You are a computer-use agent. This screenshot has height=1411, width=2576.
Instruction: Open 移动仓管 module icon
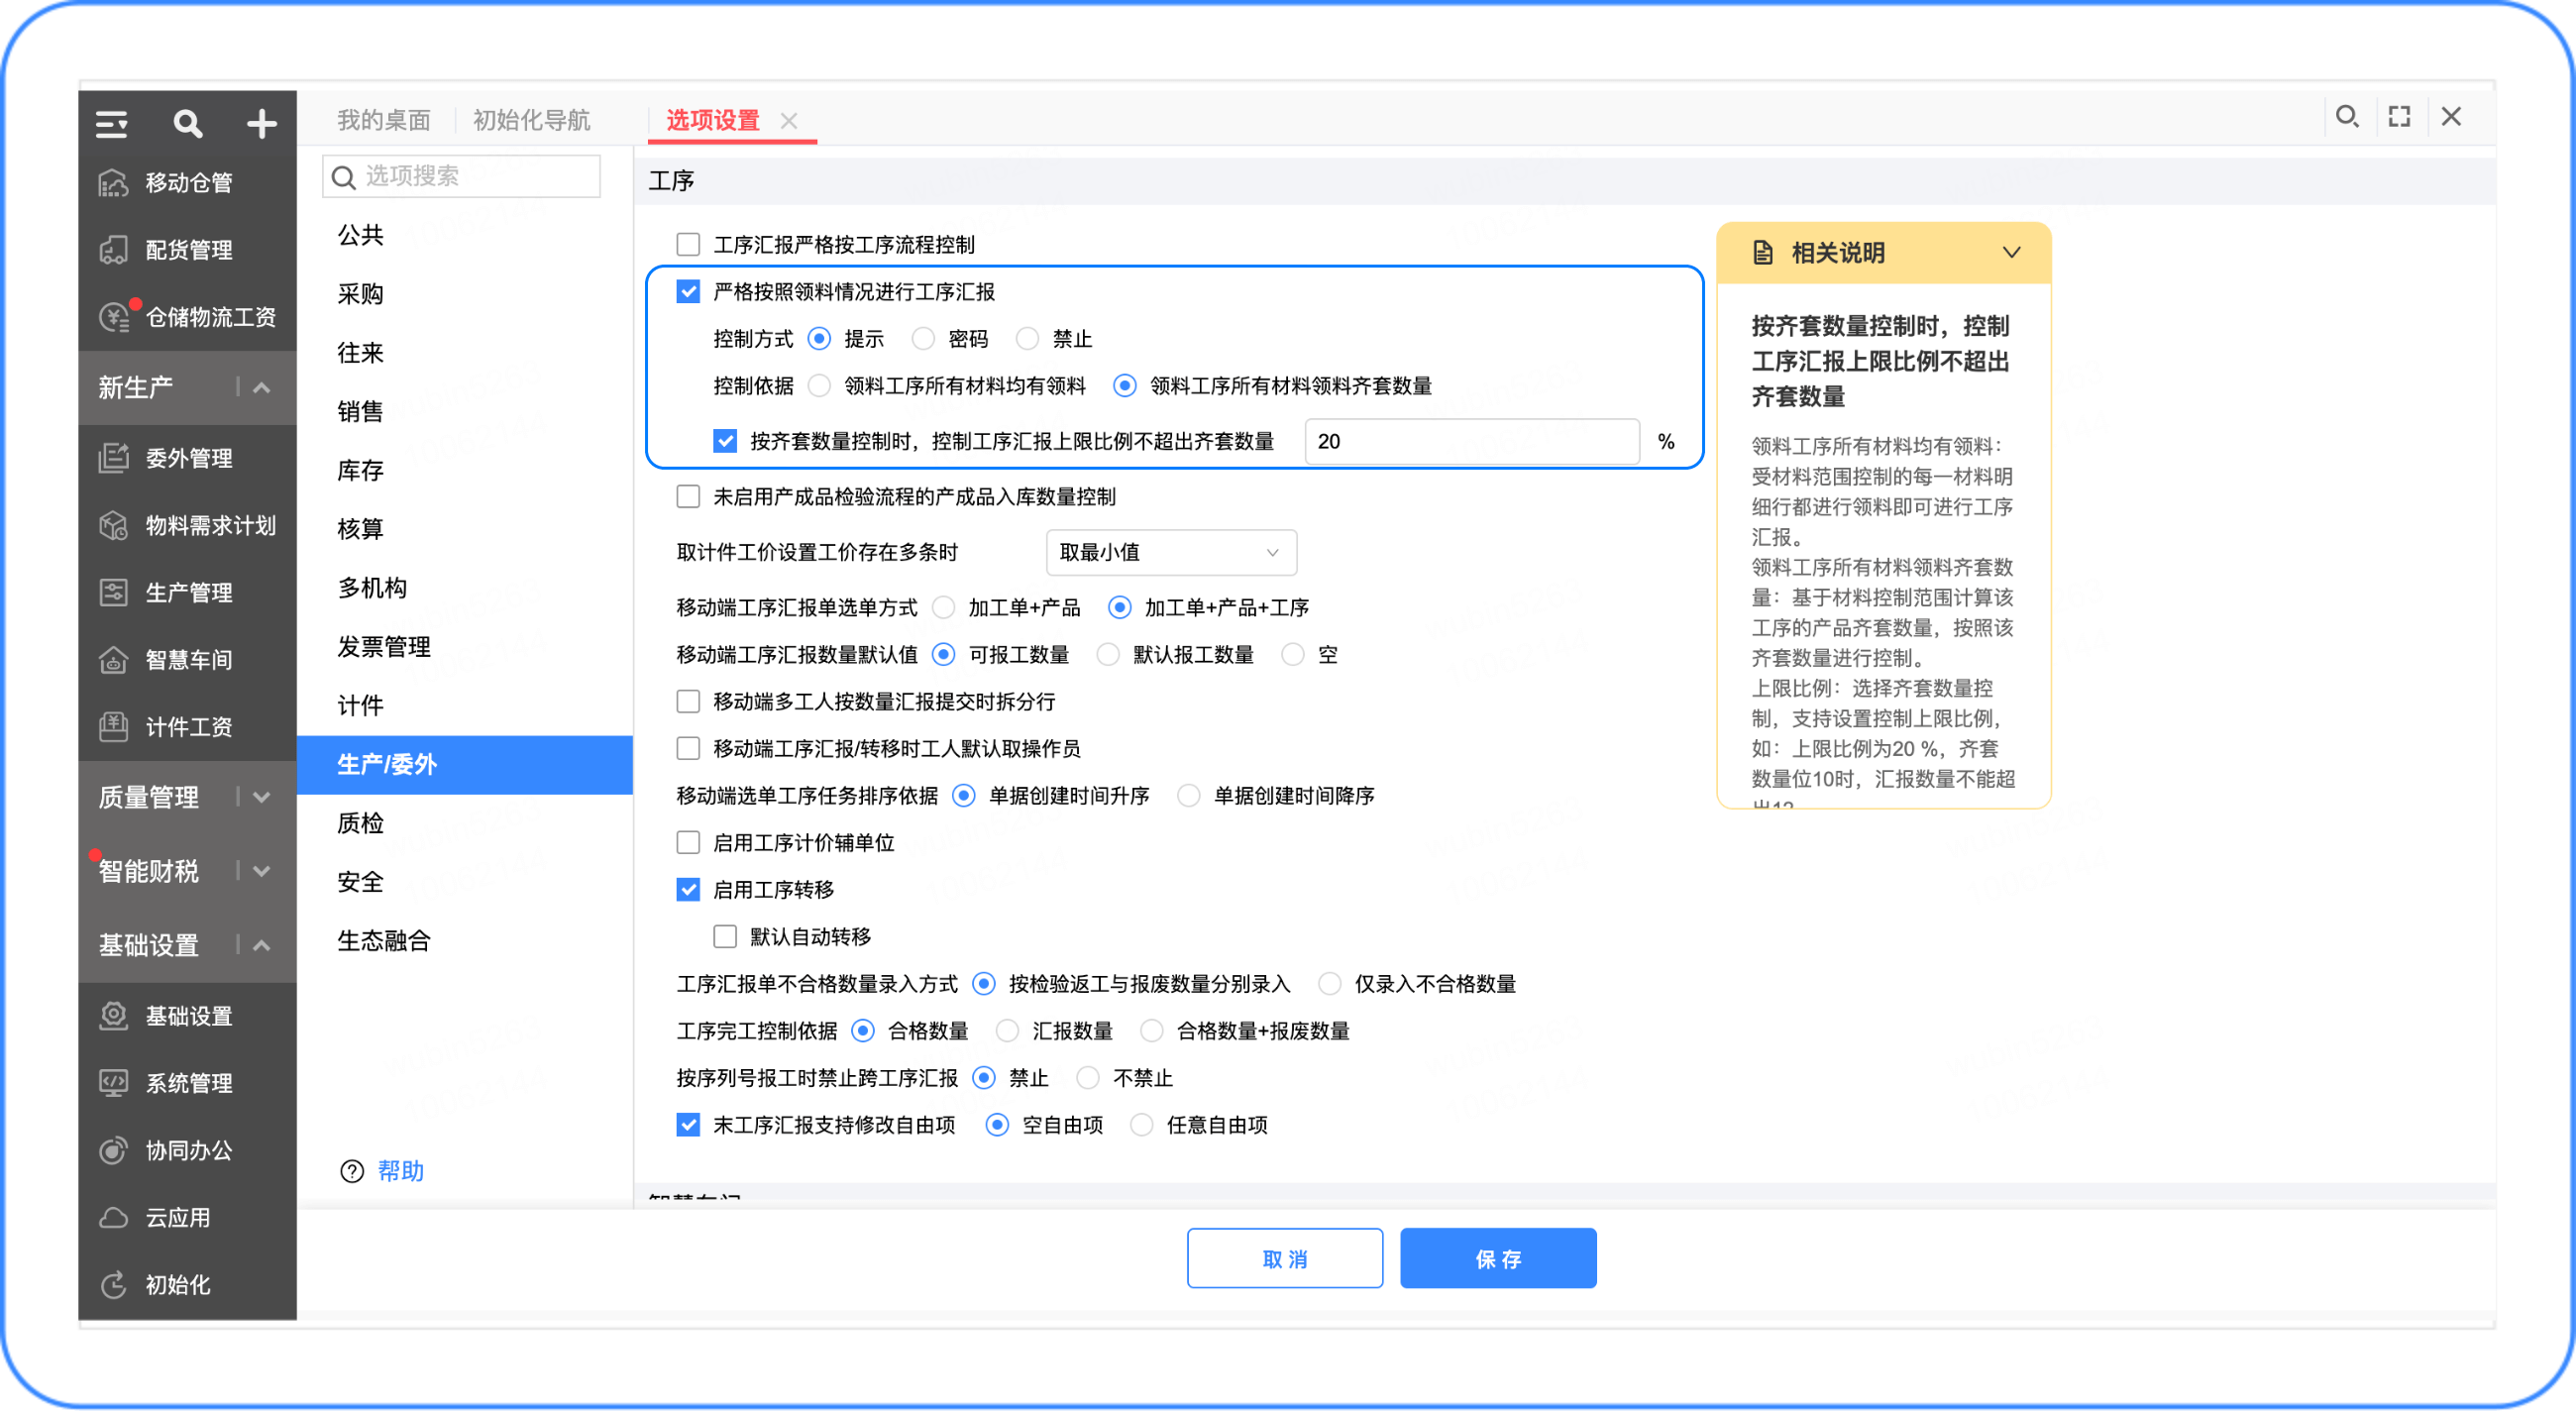pos(114,183)
